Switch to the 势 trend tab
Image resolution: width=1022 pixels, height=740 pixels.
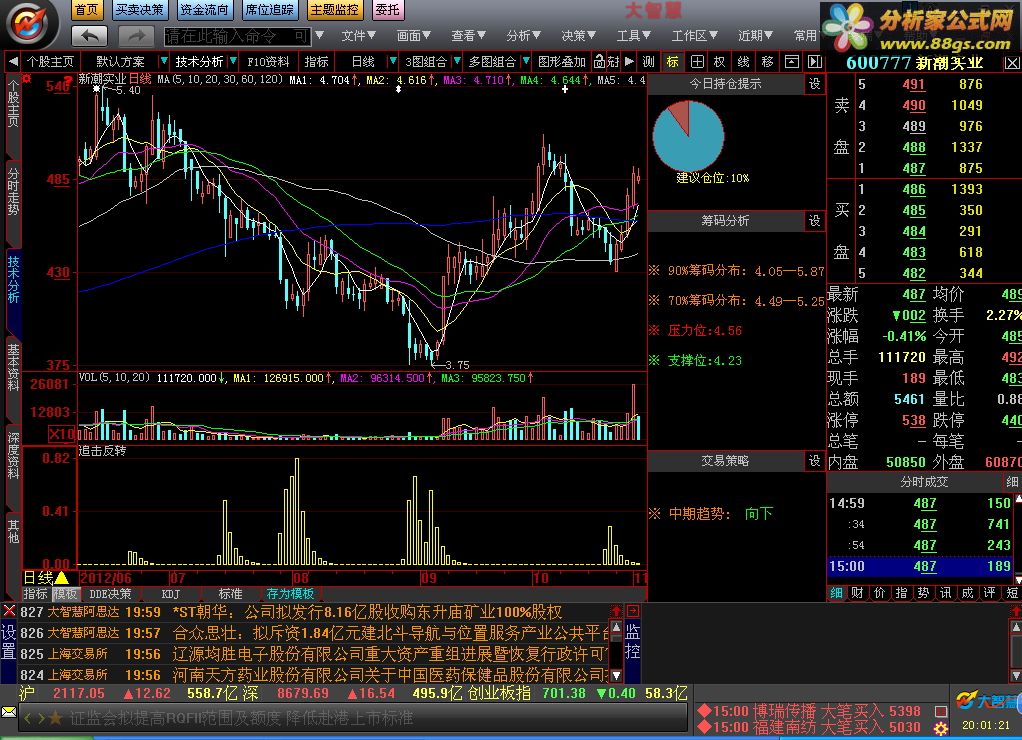click(x=924, y=593)
